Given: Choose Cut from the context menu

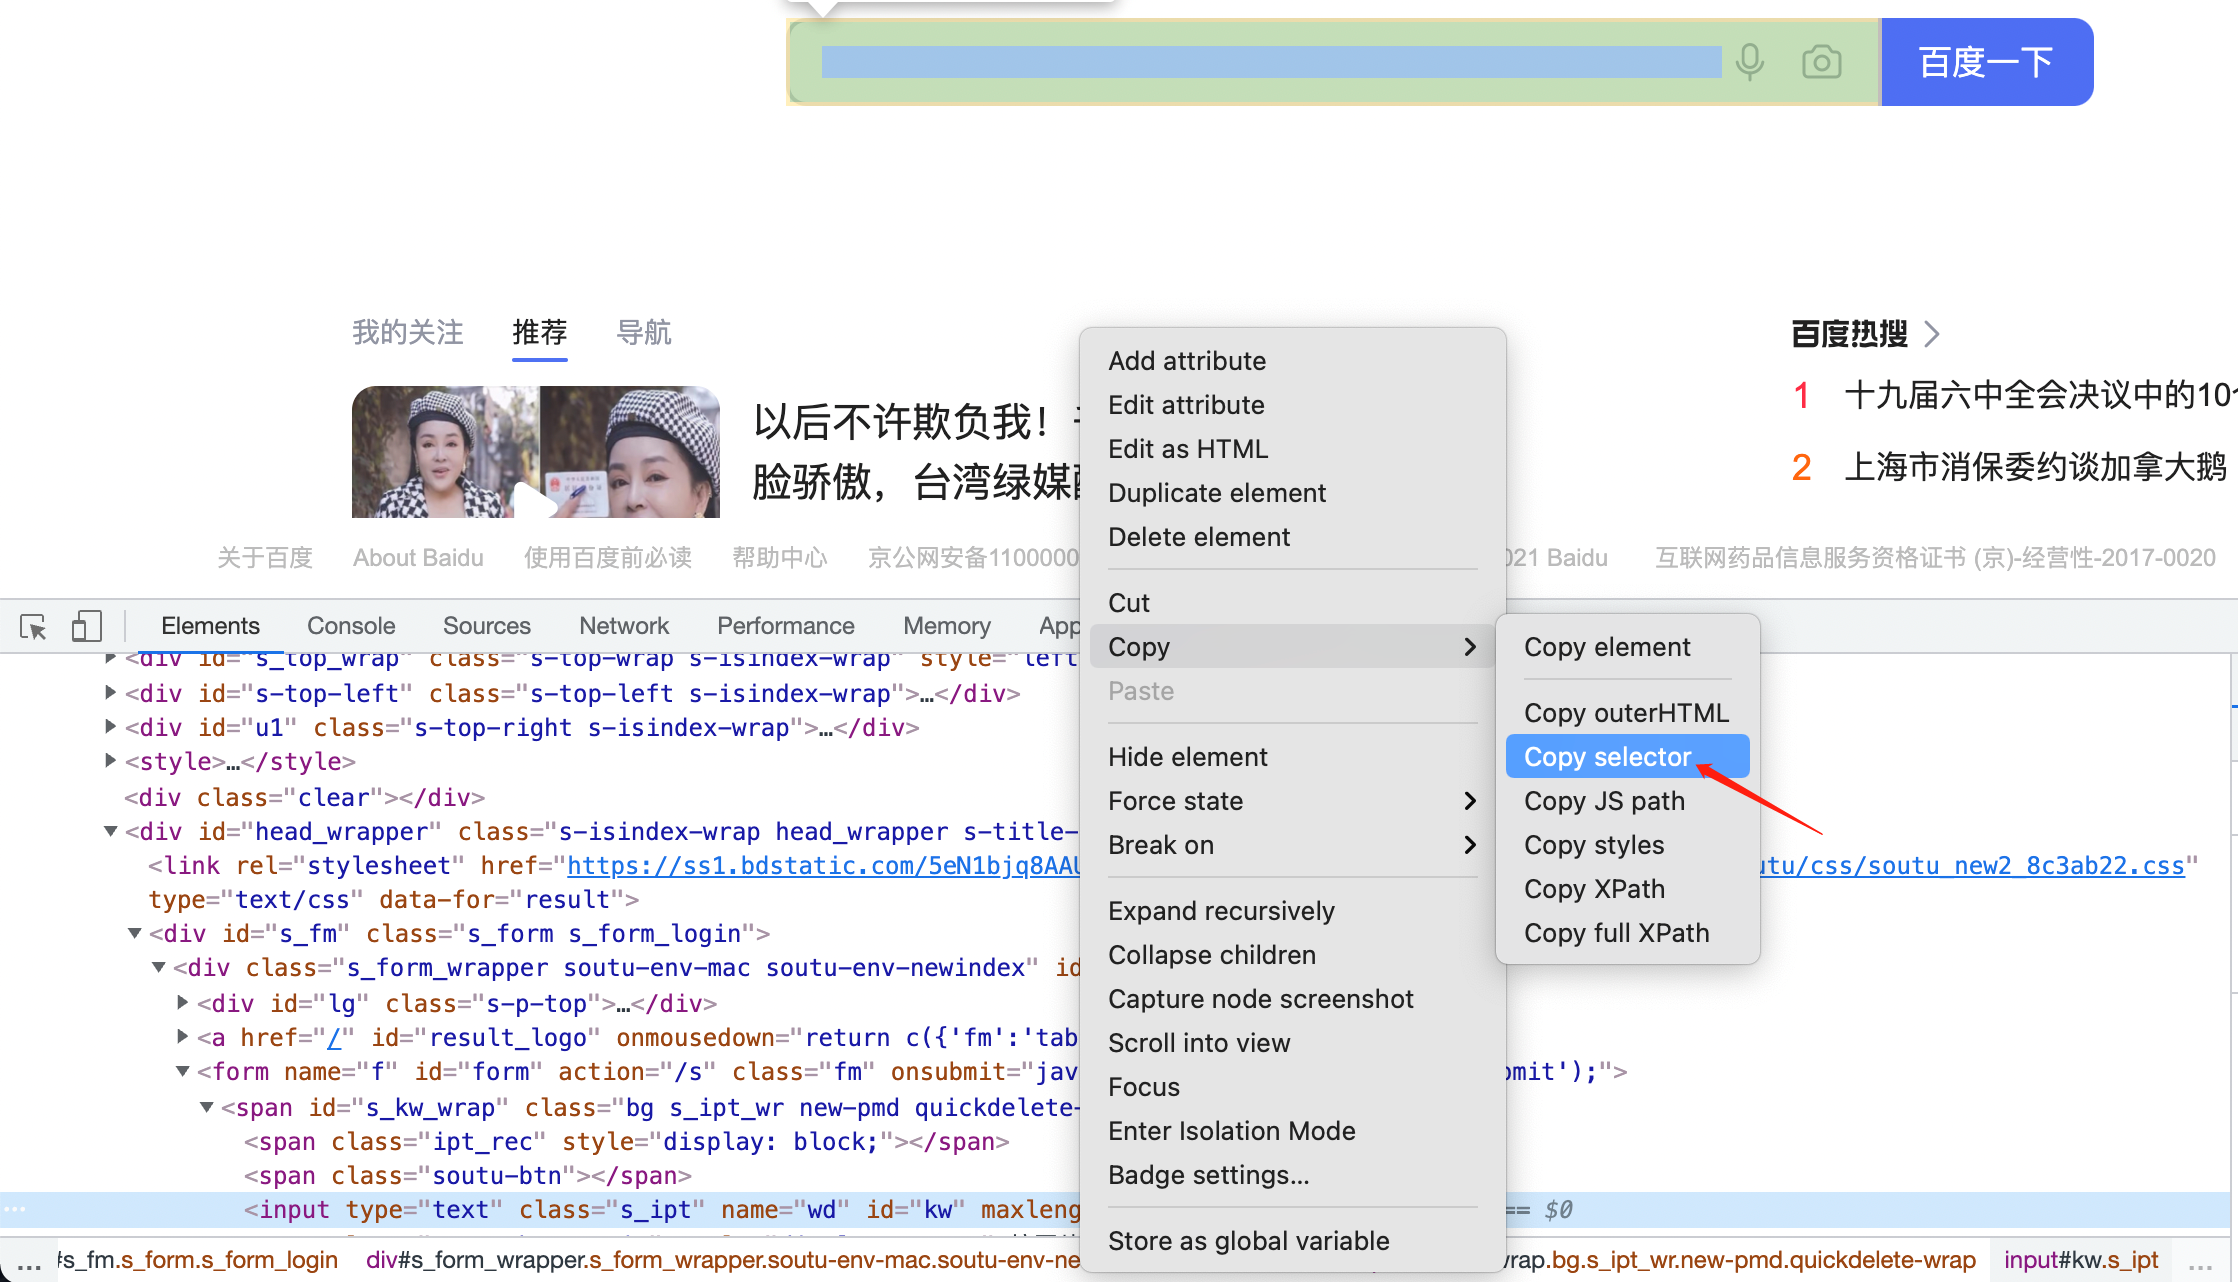Looking at the screenshot, I should tap(1293, 603).
